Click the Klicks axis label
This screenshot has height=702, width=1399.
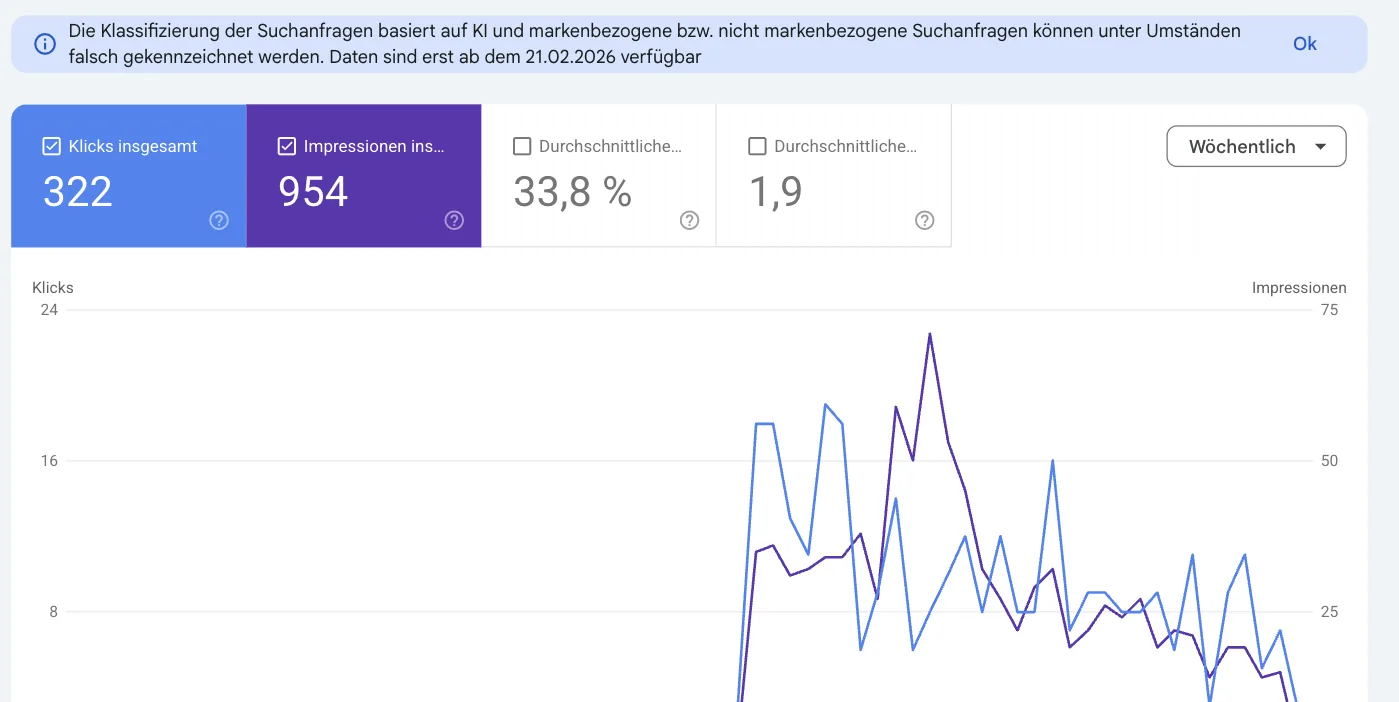point(53,287)
